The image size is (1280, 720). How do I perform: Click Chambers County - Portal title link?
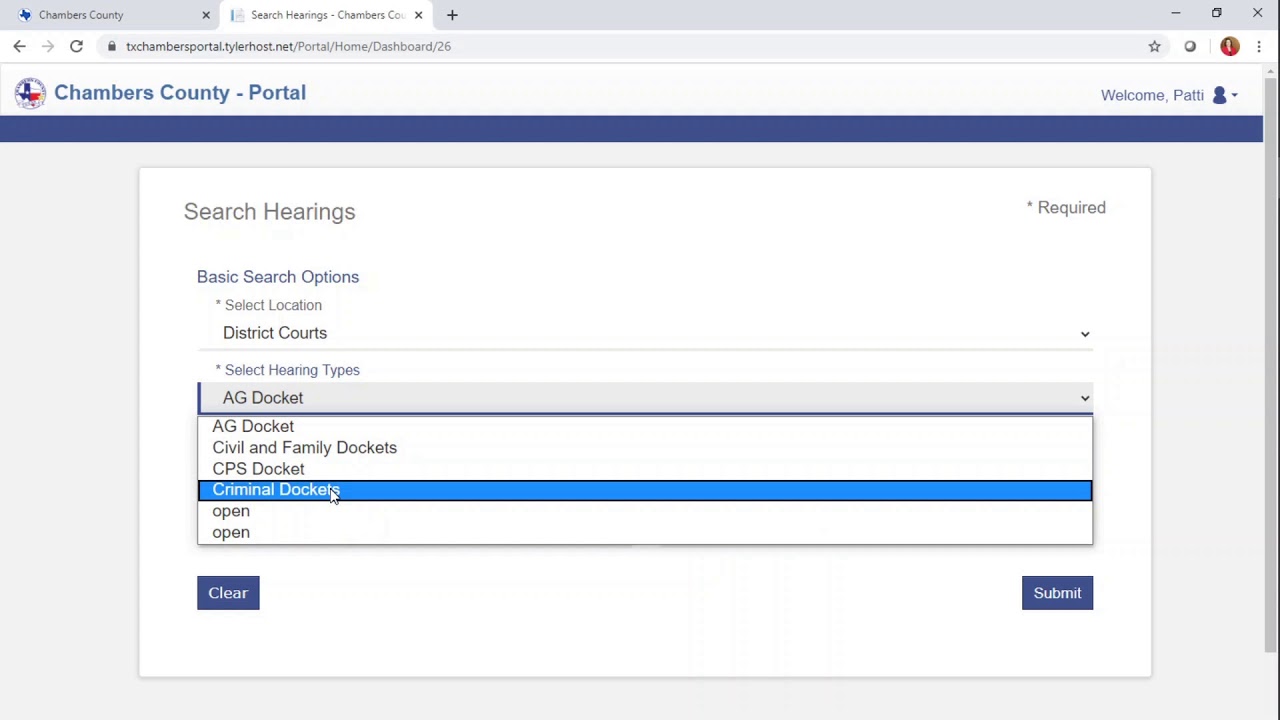[180, 93]
